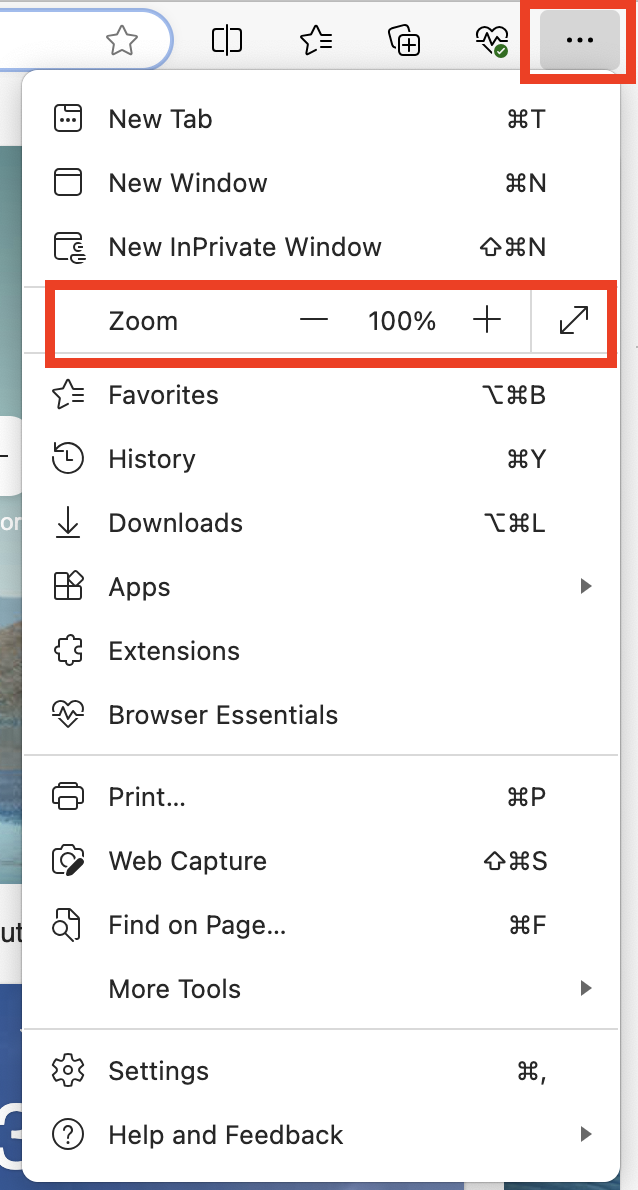The height and width of the screenshot is (1190, 638).
Task: Enter full screen mode
Action: pos(572,320)
